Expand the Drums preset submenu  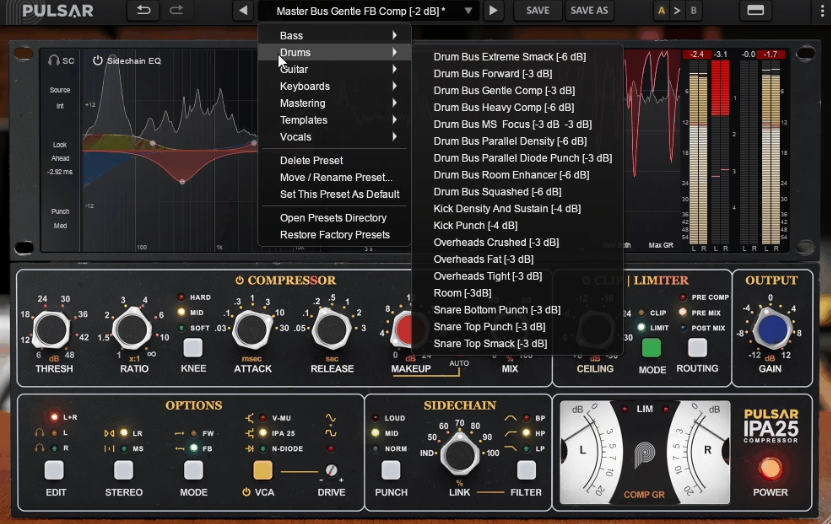[x=334, y=52]
